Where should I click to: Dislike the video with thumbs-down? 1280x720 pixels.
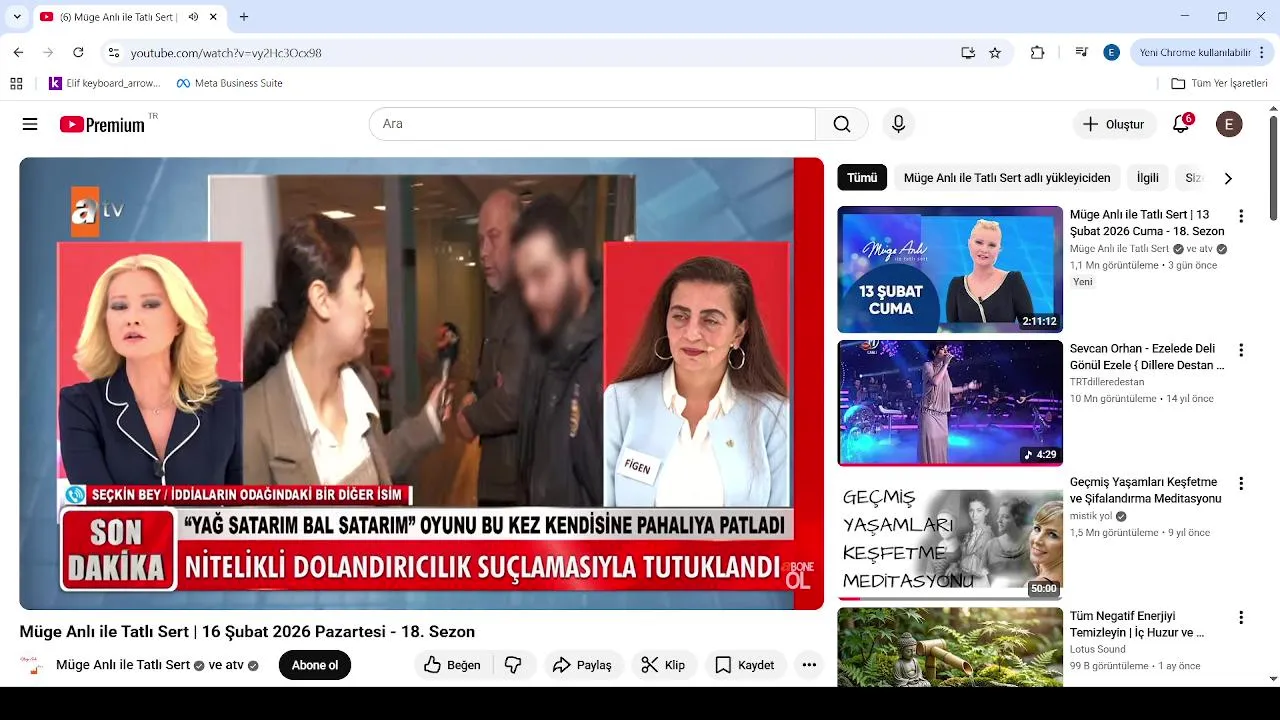coord(513,665)
